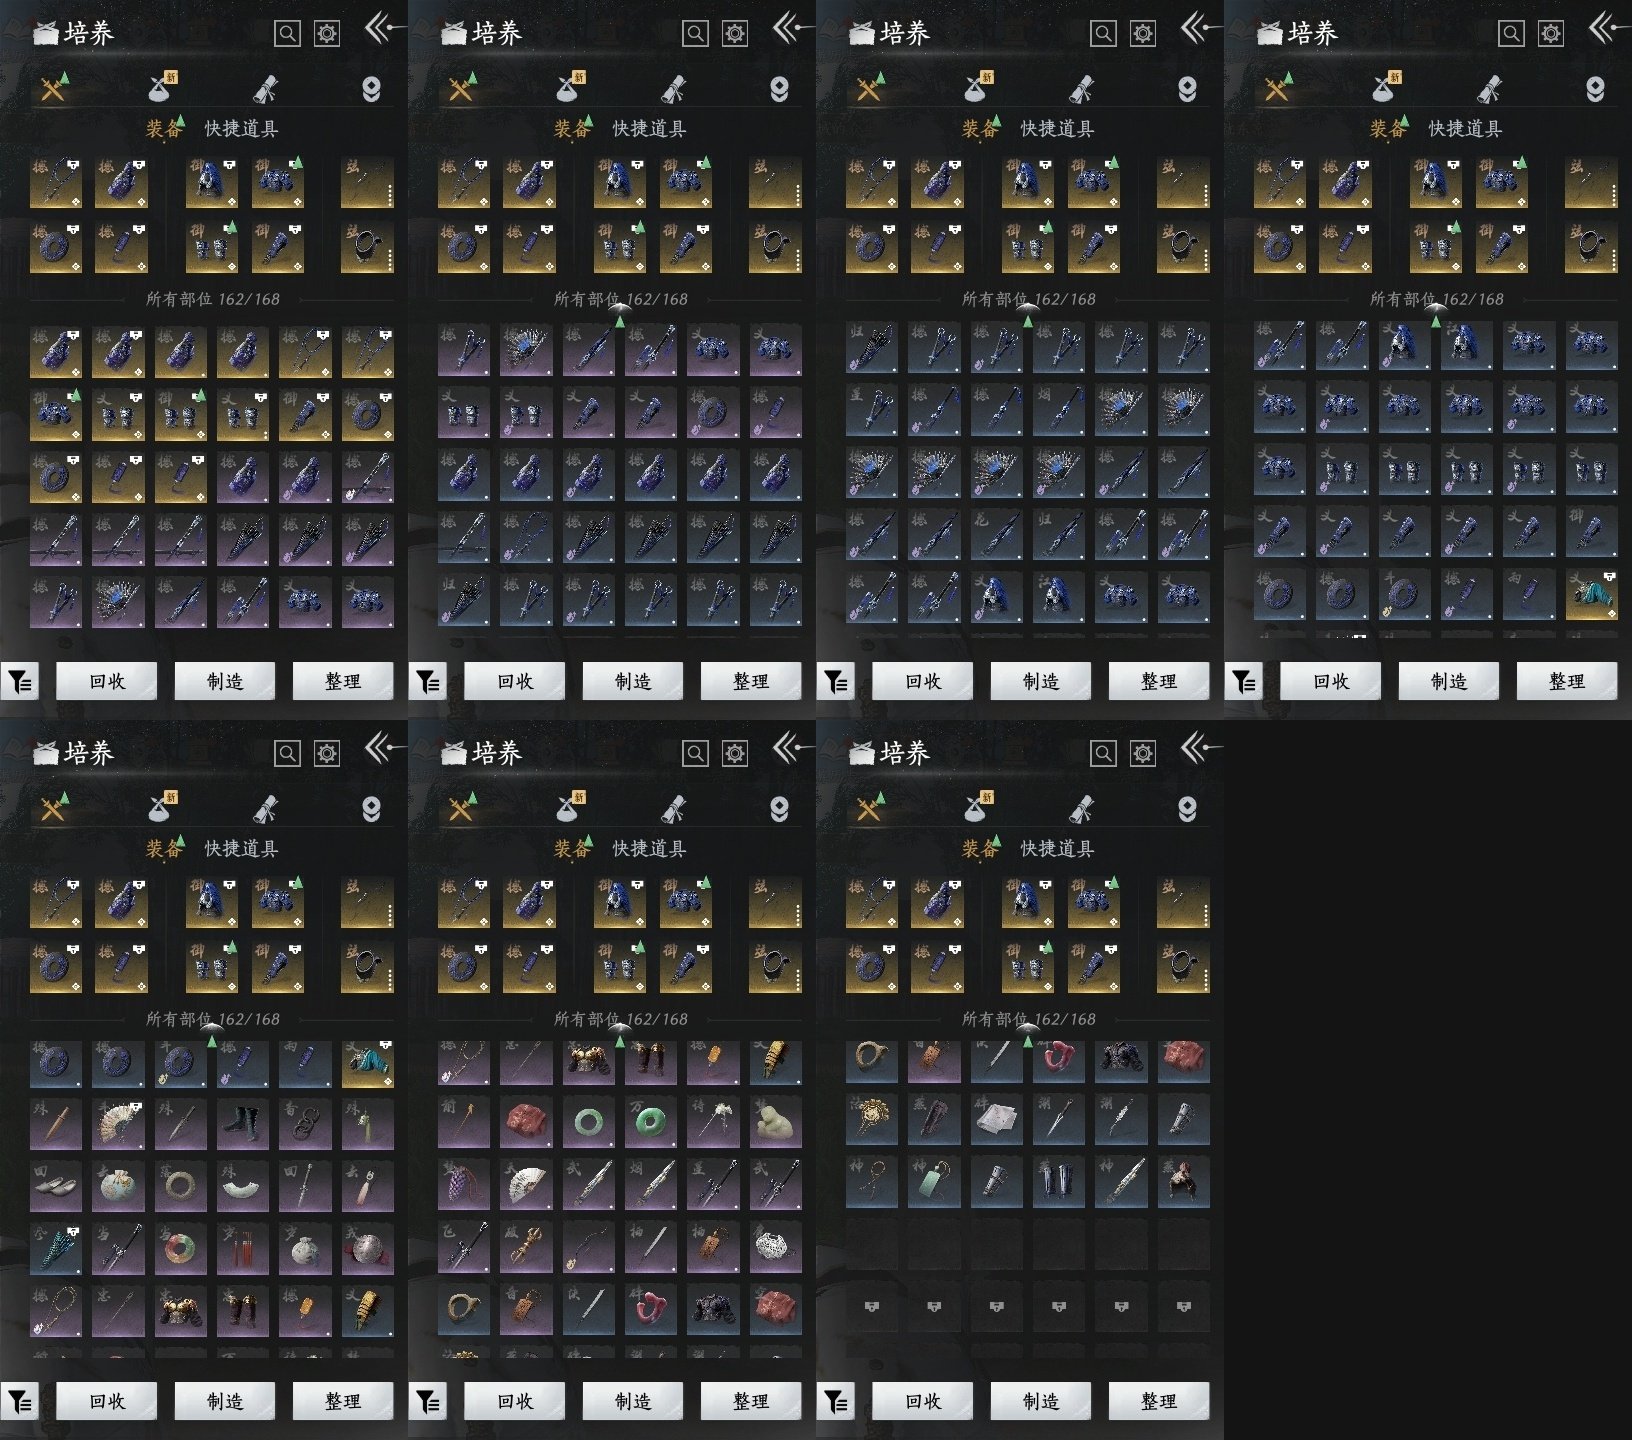
Task: Select the 装备 tab in bottom-right panel
Action: 979,849
